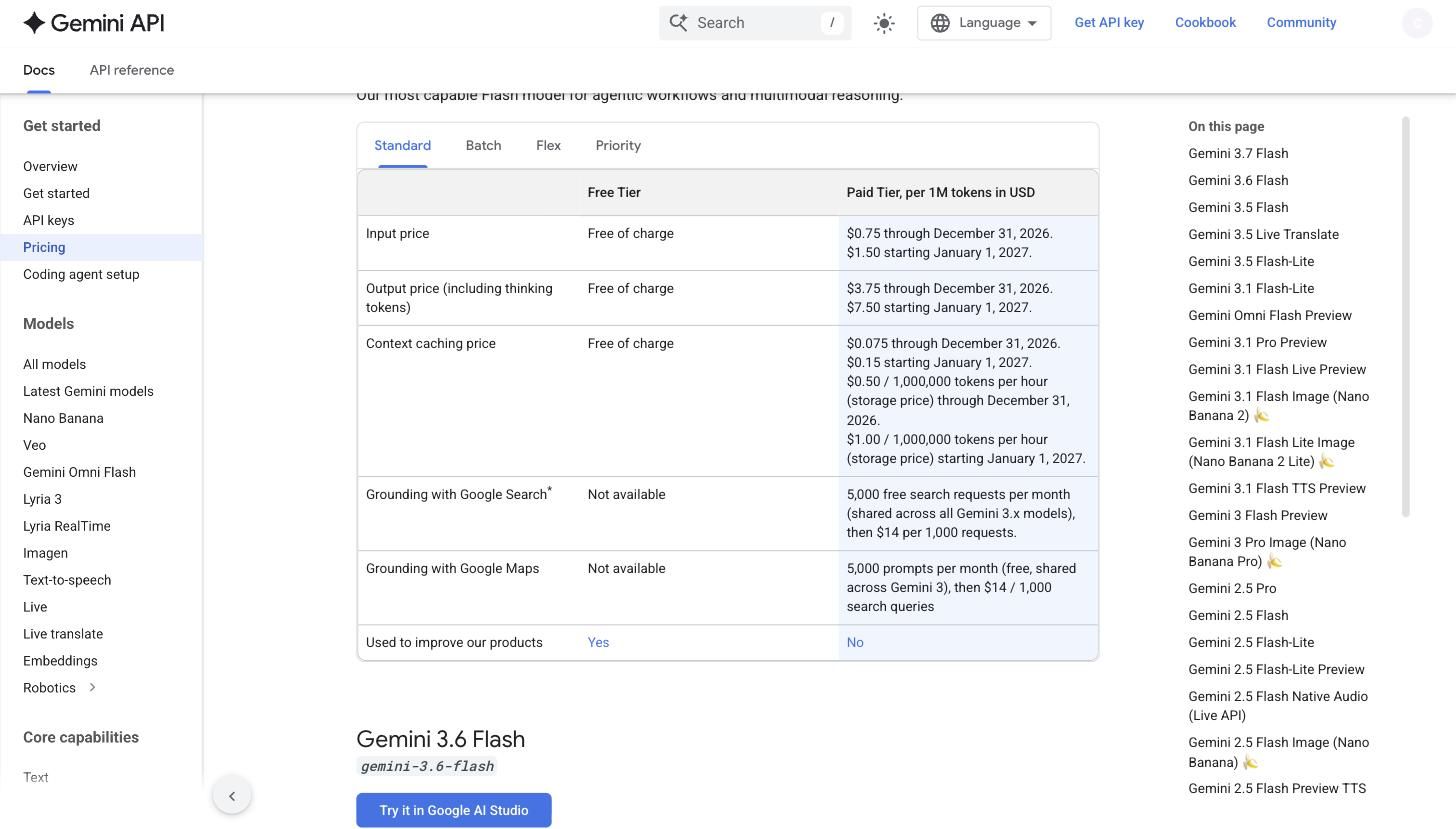1456x829 pixels.
Task: Open Nano Banana sidebar entry
Action: pos(63,418)
